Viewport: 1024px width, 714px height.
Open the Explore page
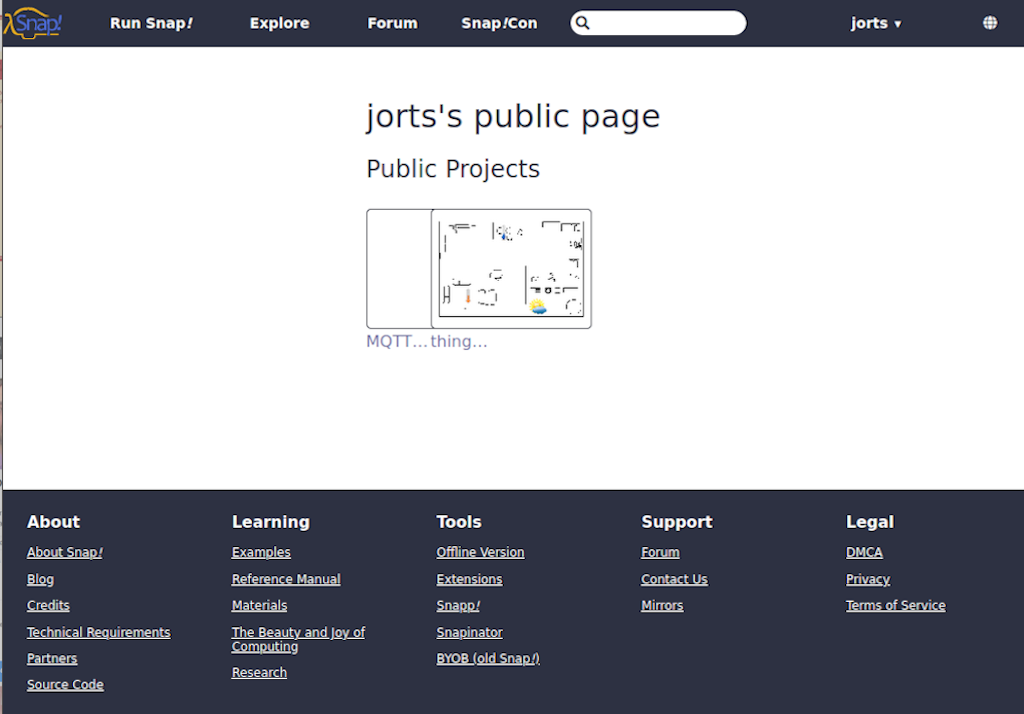[280, 23]
